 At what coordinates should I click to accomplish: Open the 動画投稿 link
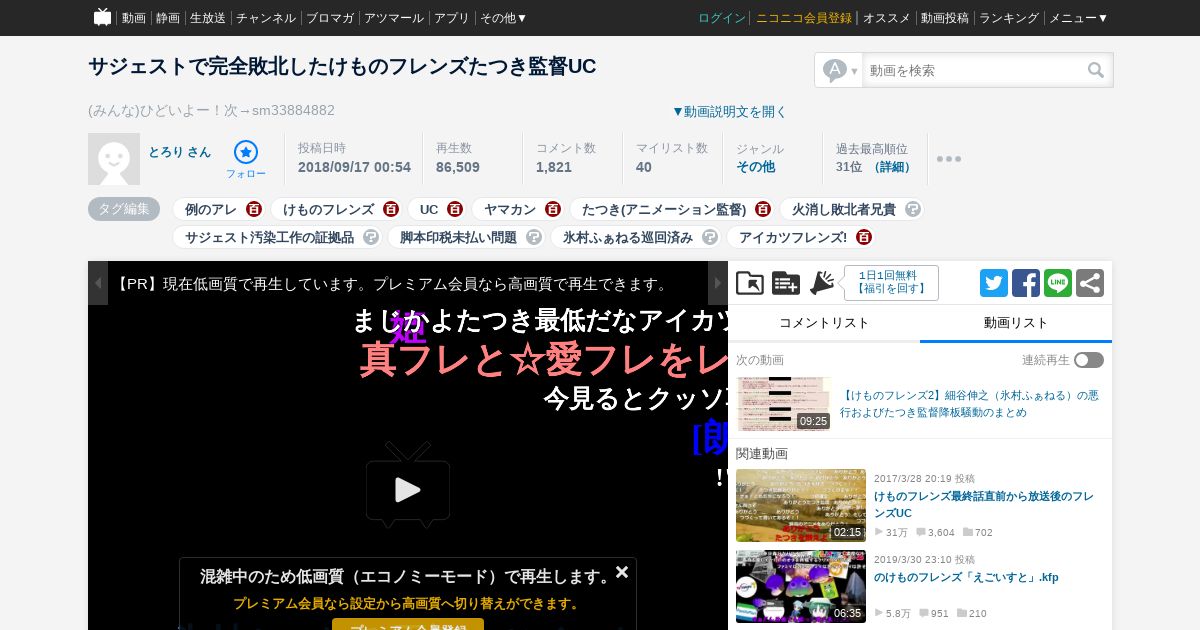pos(945,18)
